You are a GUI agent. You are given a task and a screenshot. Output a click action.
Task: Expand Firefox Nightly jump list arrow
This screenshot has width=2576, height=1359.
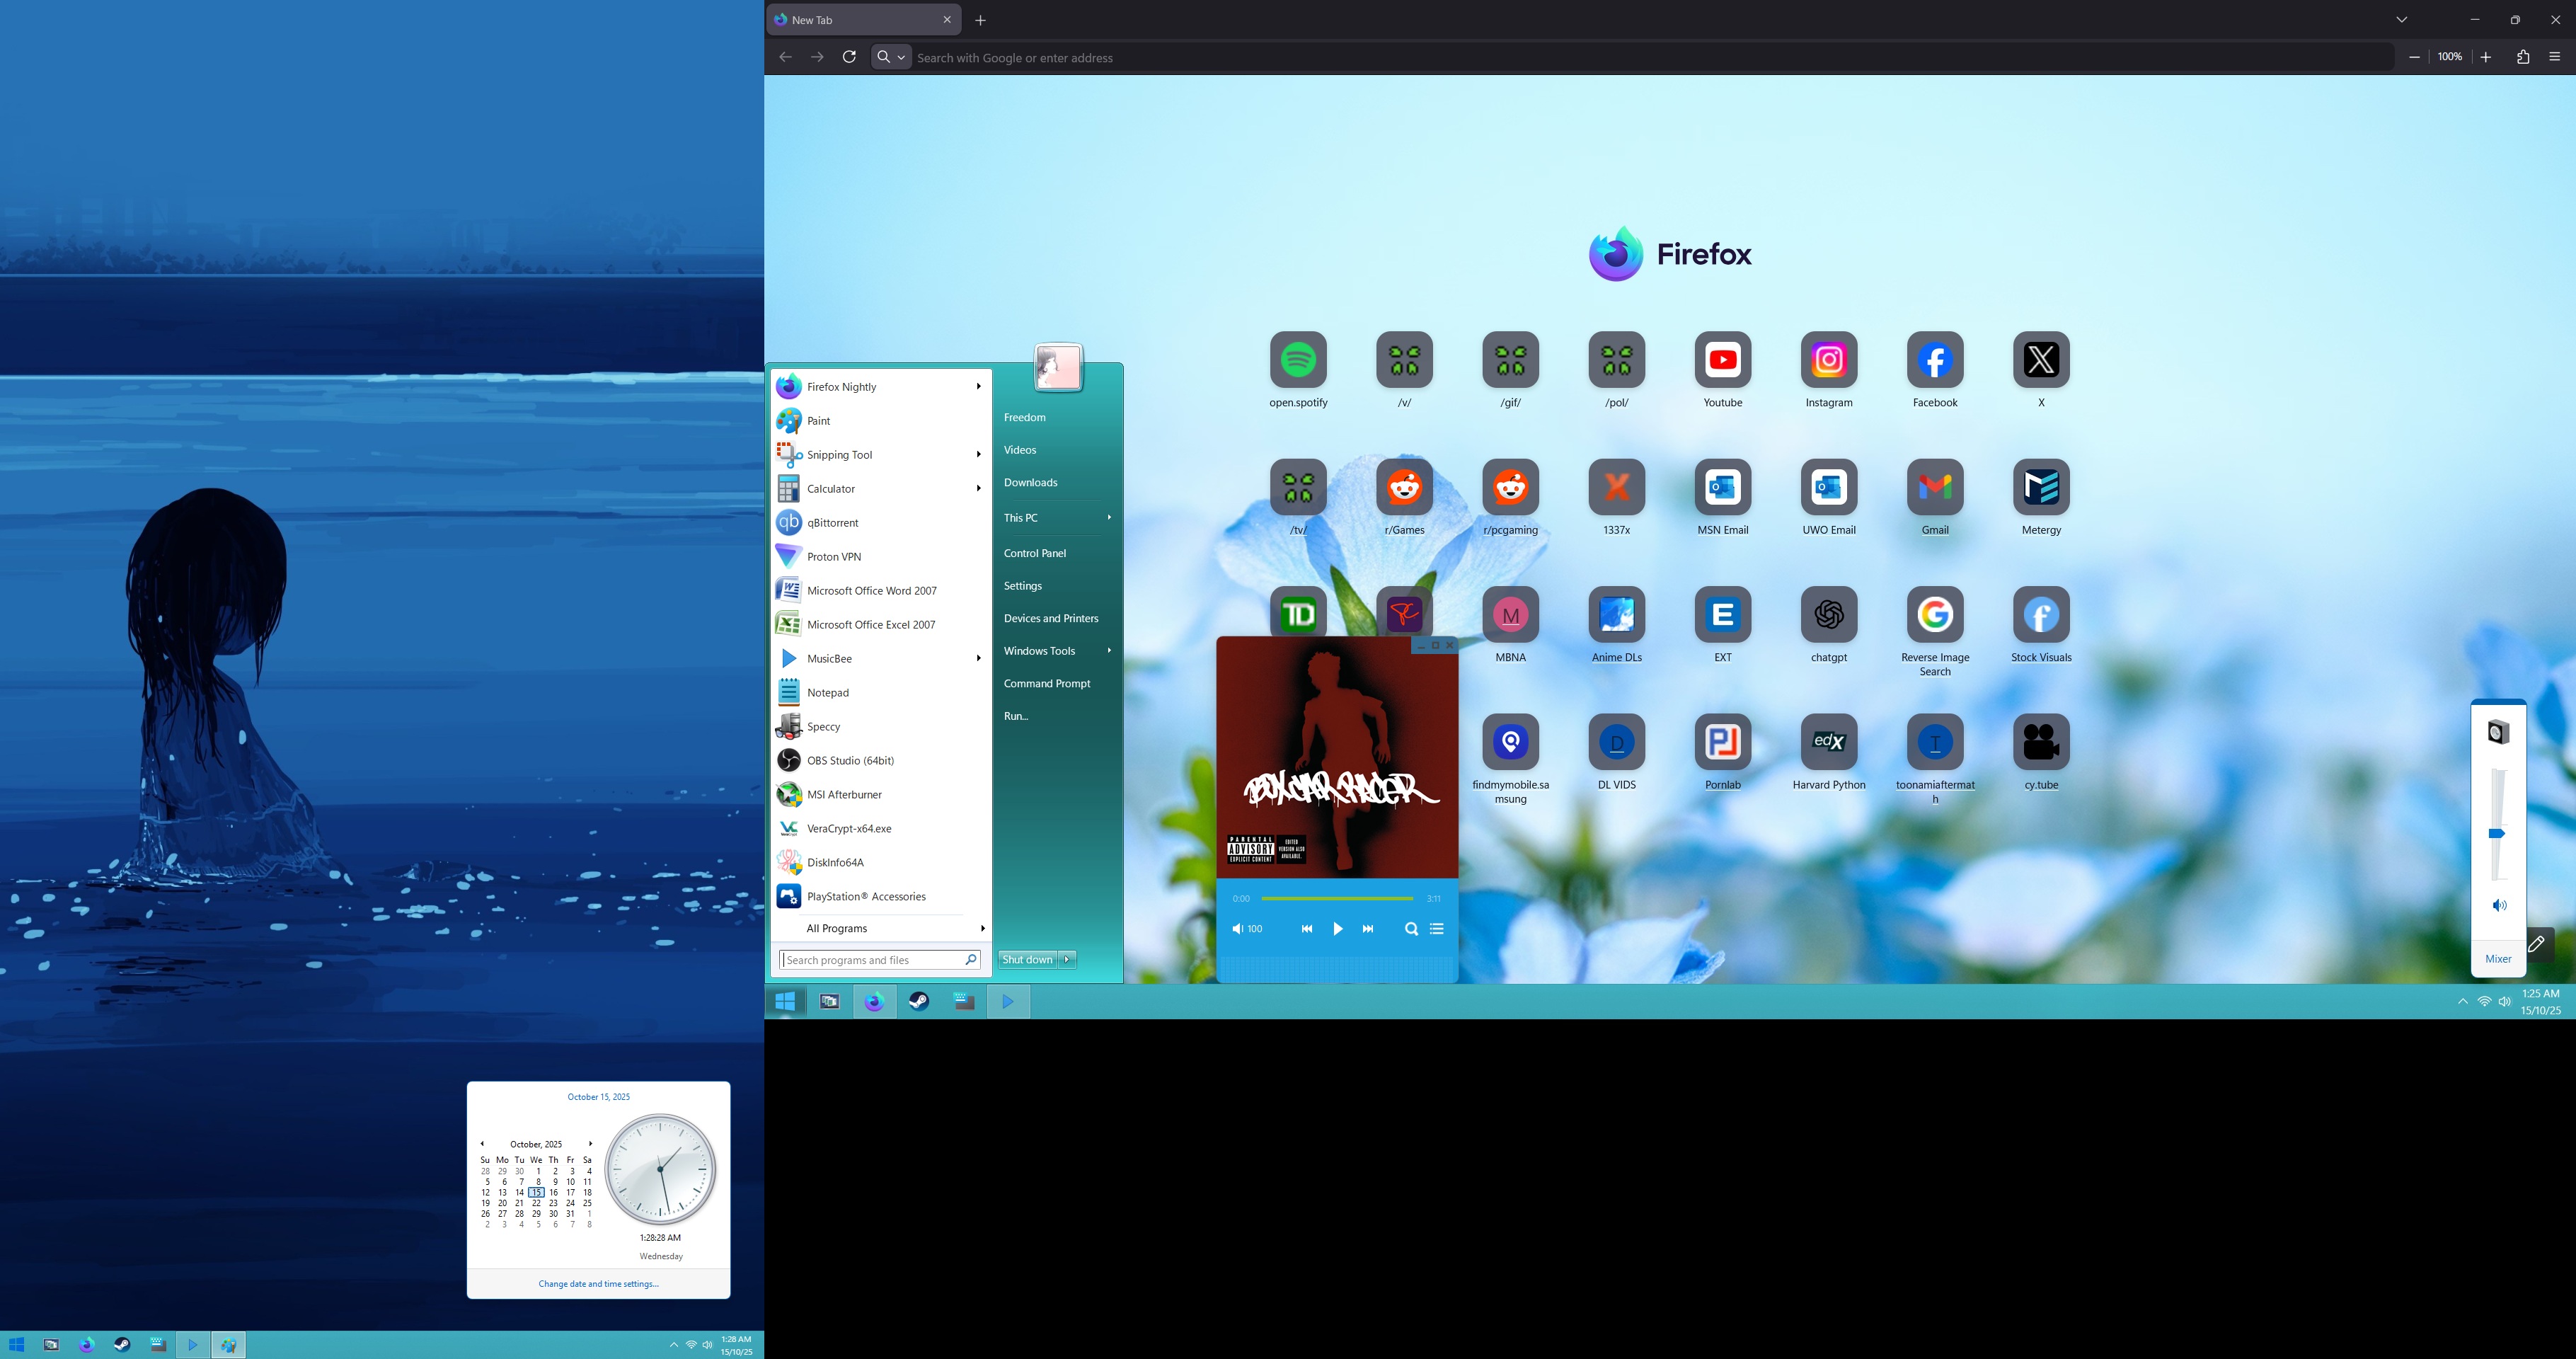tap(978, 387)
